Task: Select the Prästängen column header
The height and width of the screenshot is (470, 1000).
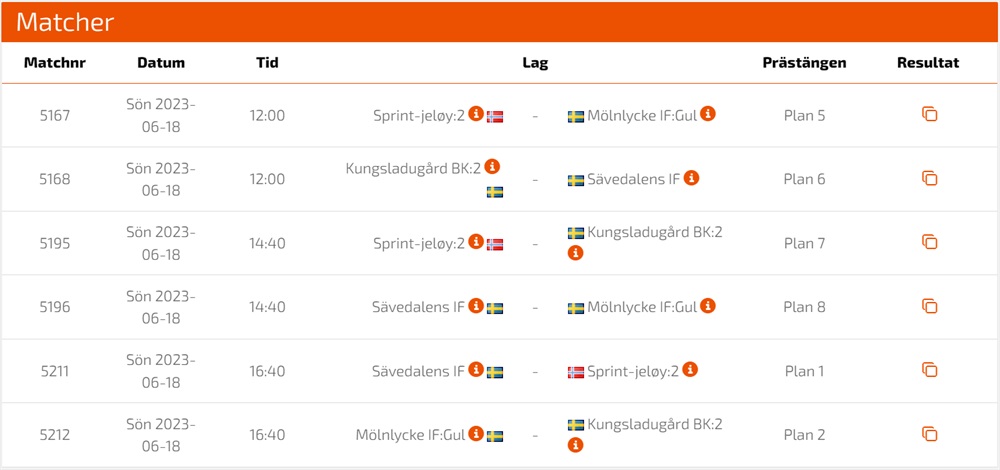Action: [x=804, y=62]
